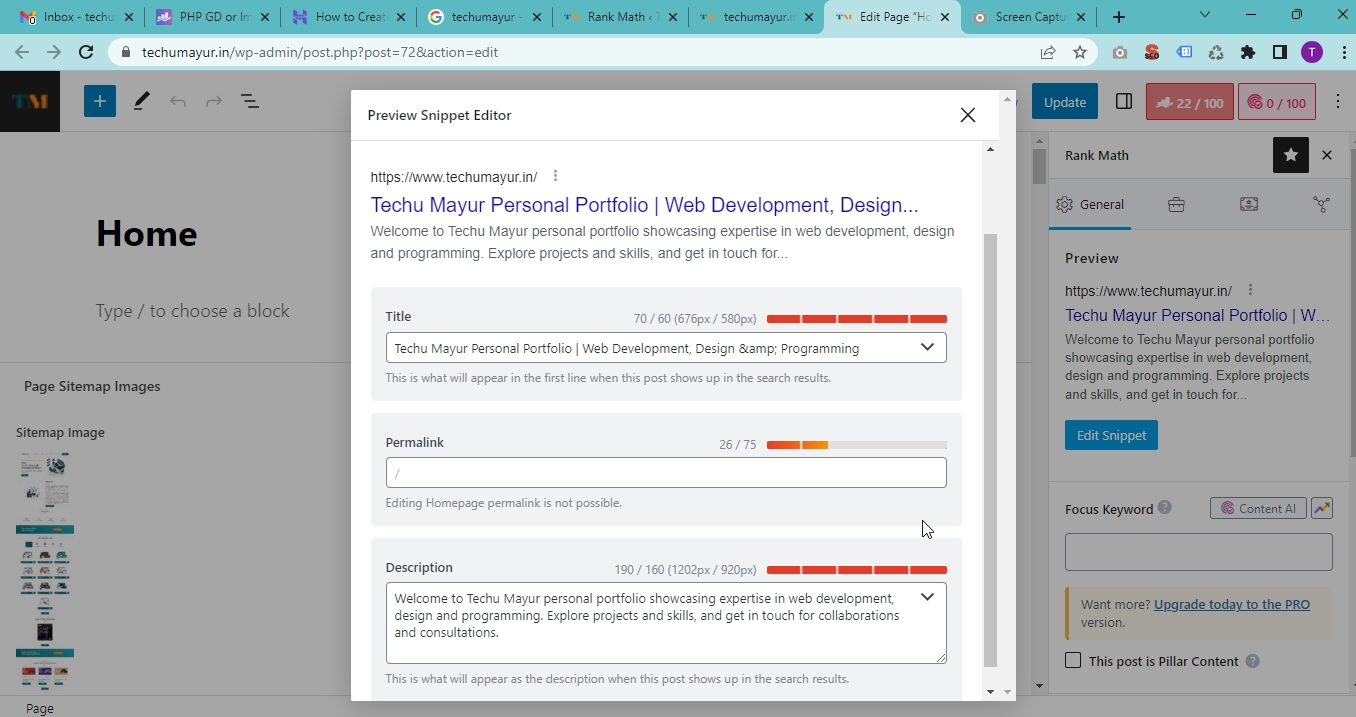
Task: Open the Social tab icon
Action: pos(1321,204)
